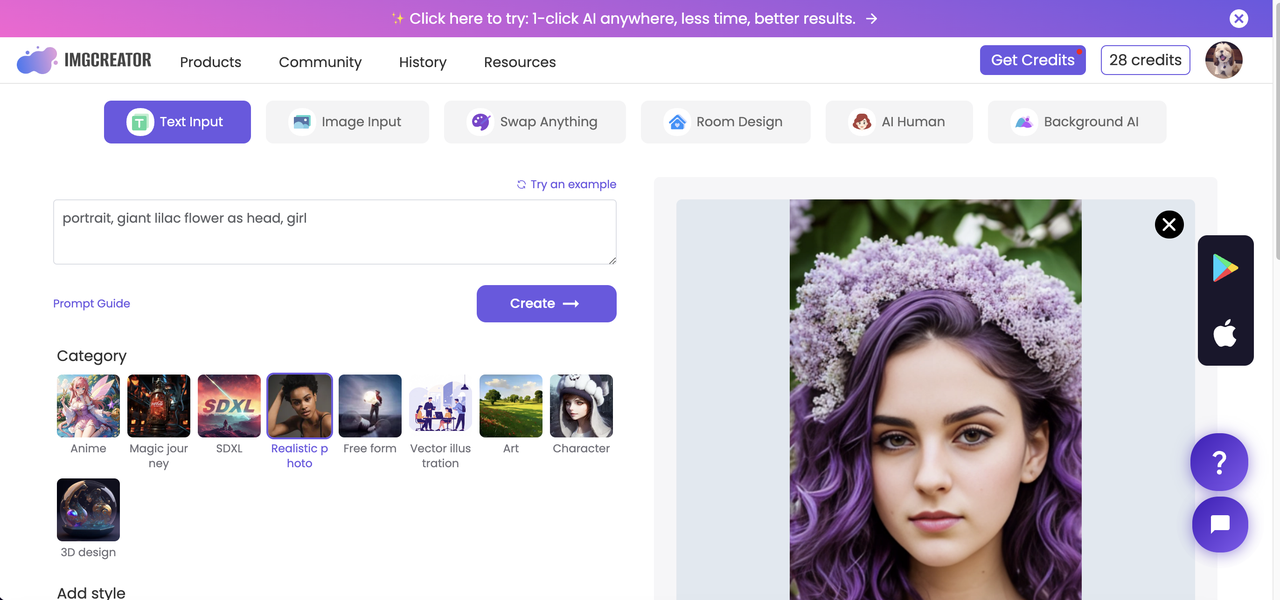Switch to the Image Input tab

(x=347, y=122)
